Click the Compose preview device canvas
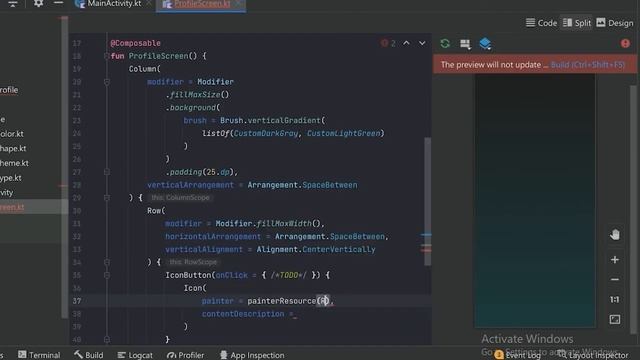 click(534, 201)
